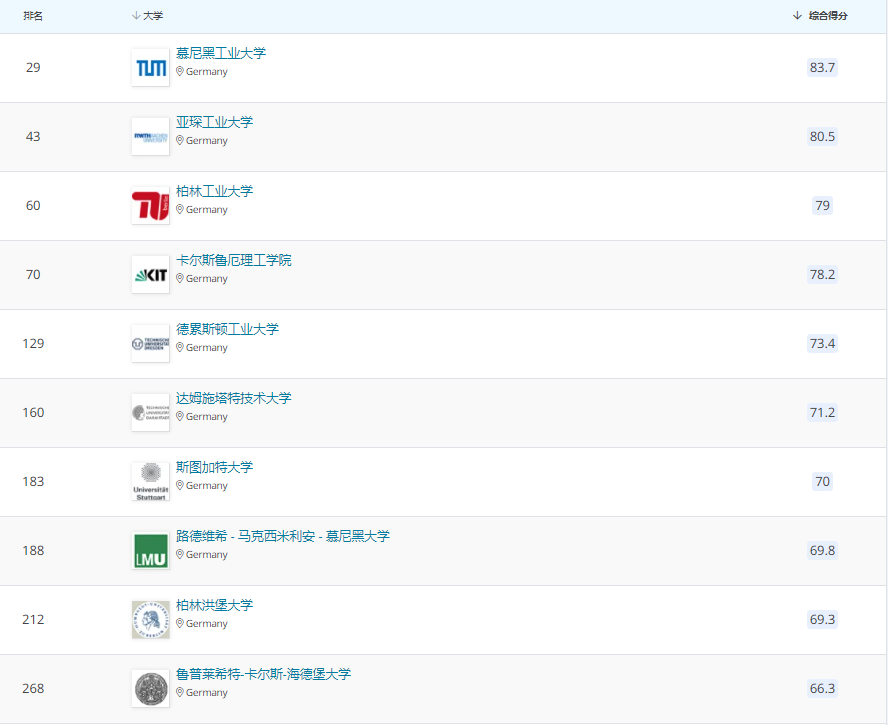The width and height of the screenshot is (888, 725).
Task: Click the Heidelberg University seal logo
Action: tap(150, 689)
